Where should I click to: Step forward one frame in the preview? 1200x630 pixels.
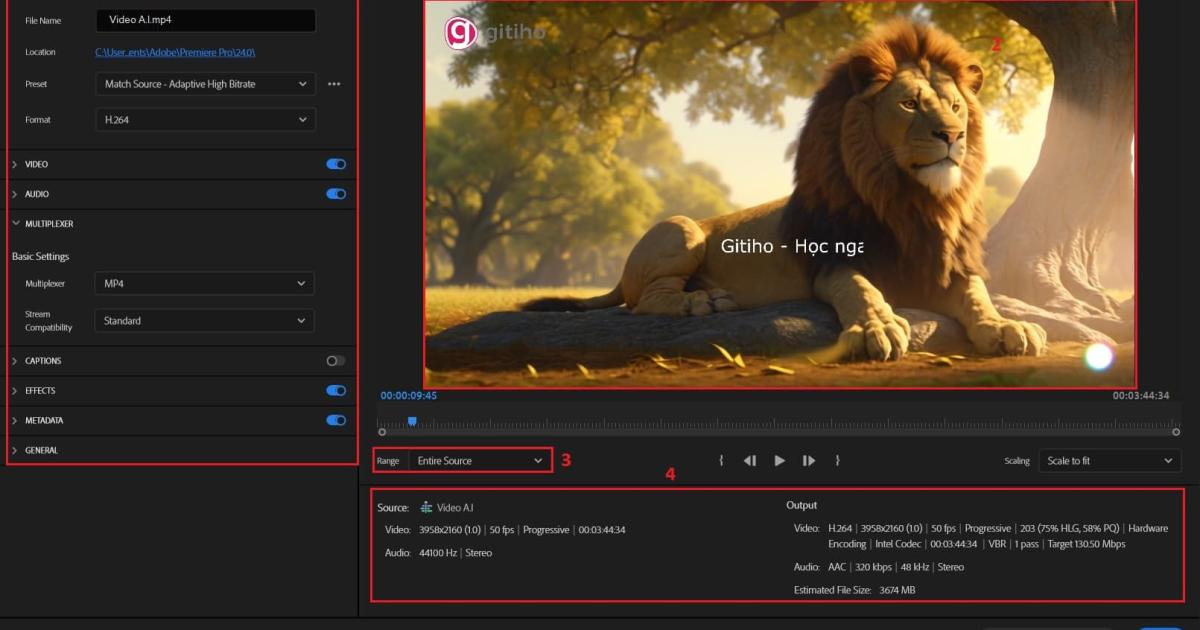pos(808,460)
